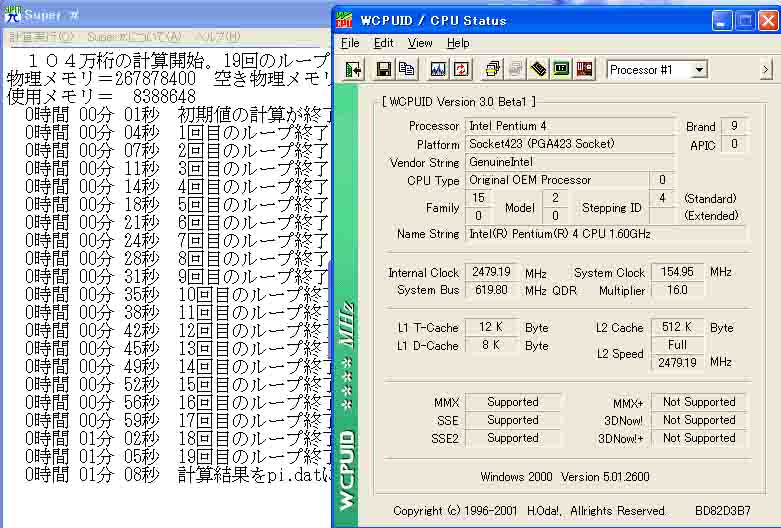Click the Stepping ID value 4
The height and width of the screenshot is (528, 781).
pos(662,198)
